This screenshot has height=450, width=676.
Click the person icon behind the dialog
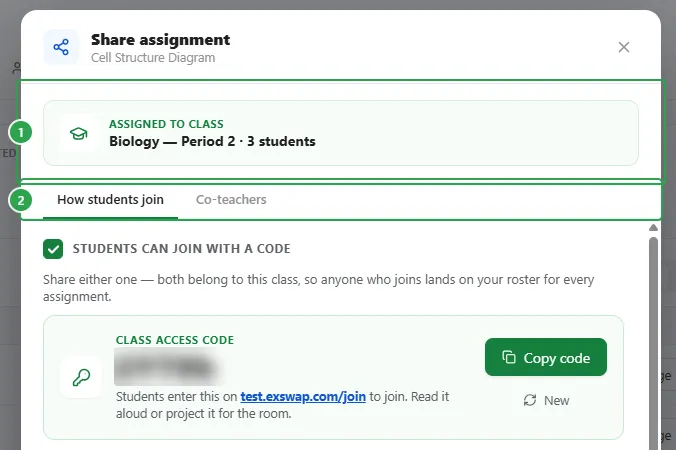click(x=16, y=67)
